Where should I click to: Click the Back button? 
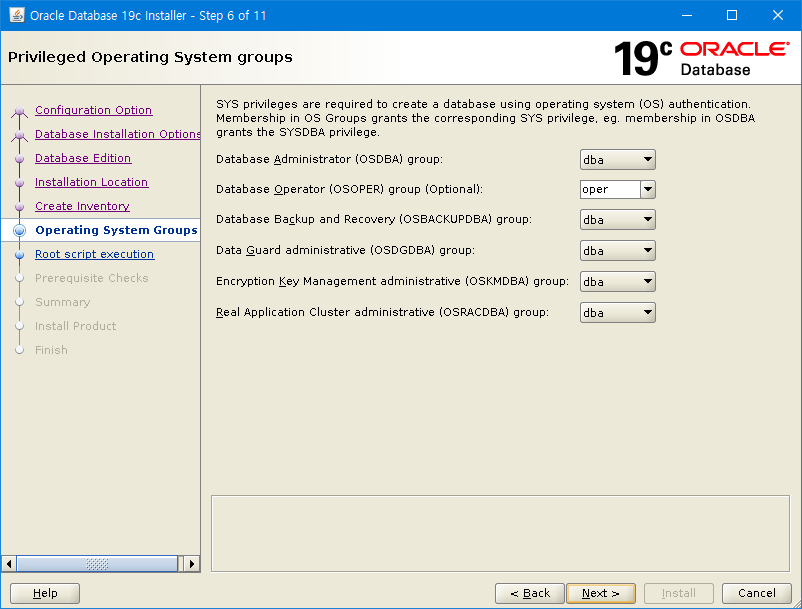[x=530, y=593]
